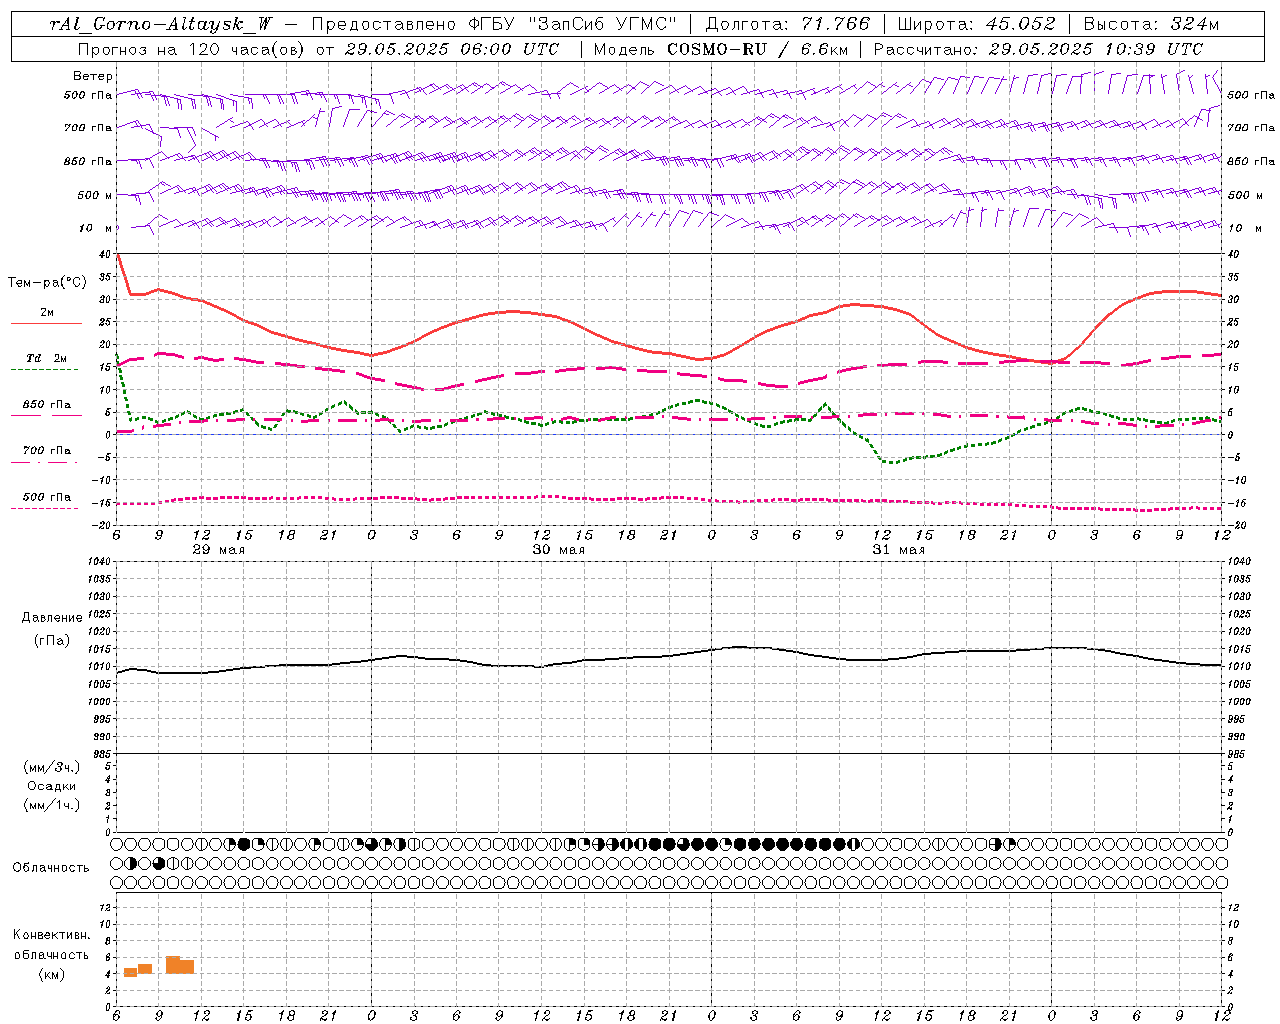This screenshot has height=1024, width=1280.
Task: Select the Высота: 324м header field
Action: click(x=1151, y=24)
